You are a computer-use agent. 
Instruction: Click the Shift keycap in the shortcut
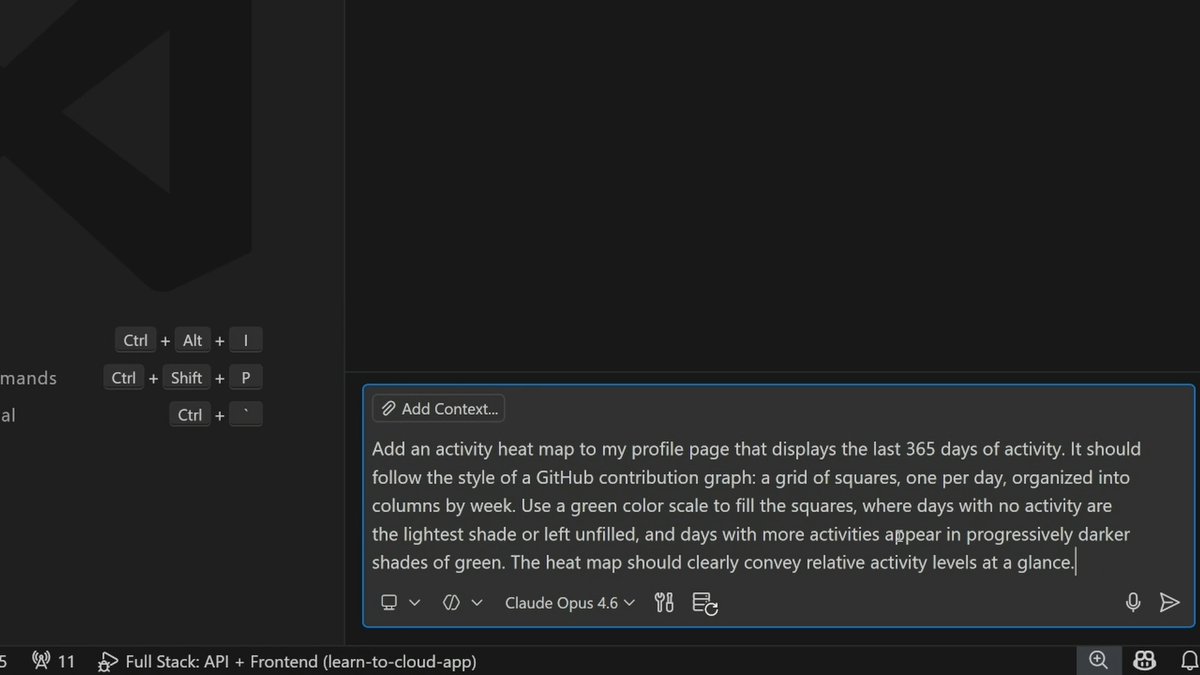click(187, 377)
